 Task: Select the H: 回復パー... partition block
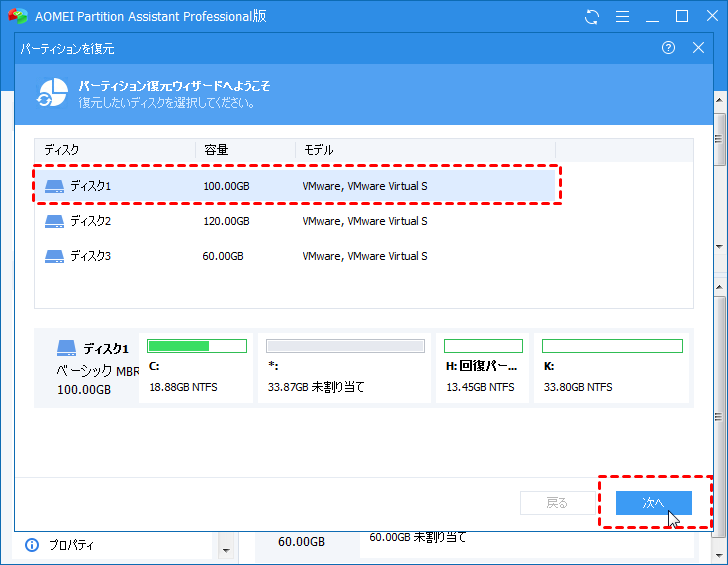(x=482, y=367)
